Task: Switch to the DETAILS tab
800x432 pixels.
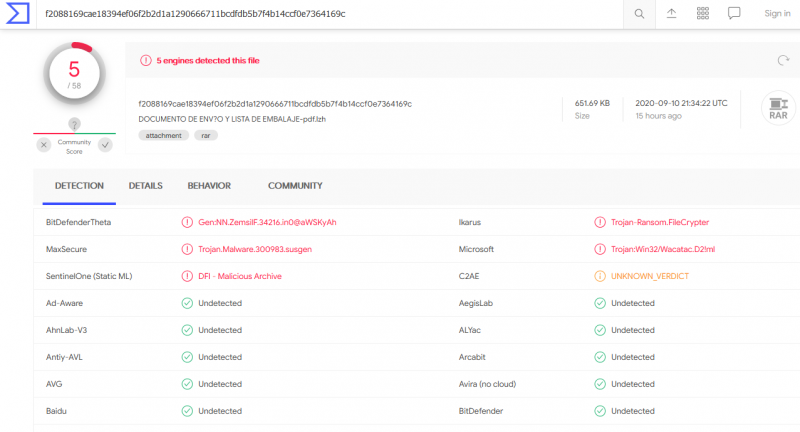Action: tap(145, 186)
